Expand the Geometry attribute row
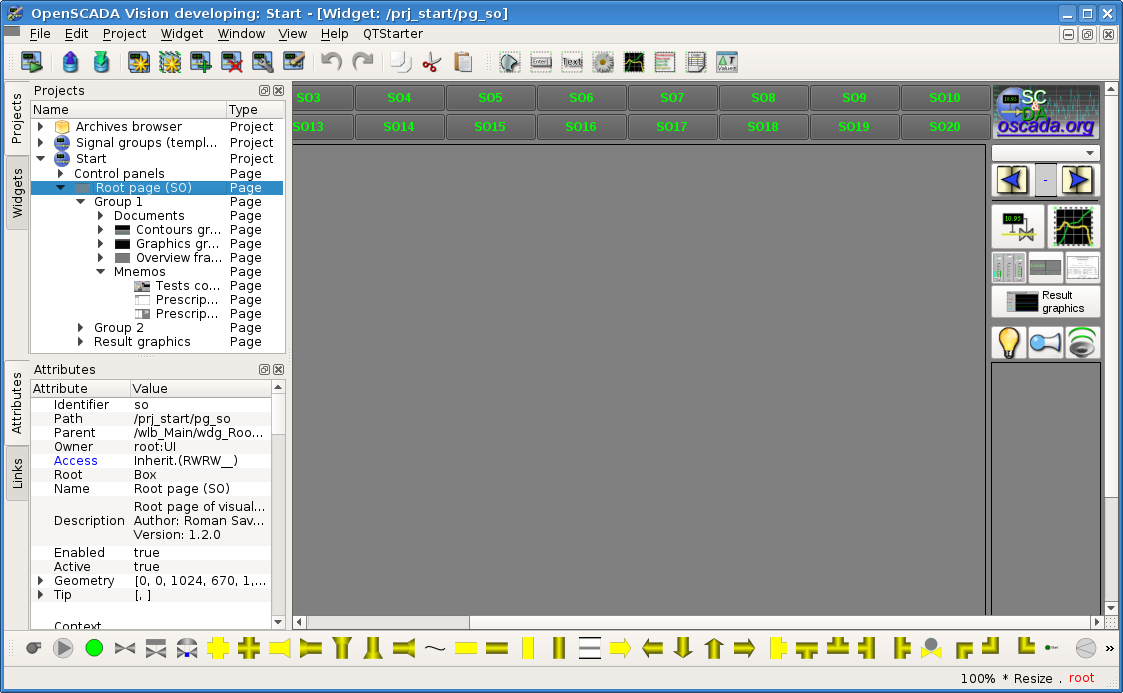The height and width of the screenshot is (693, 1123). (41, 581)
